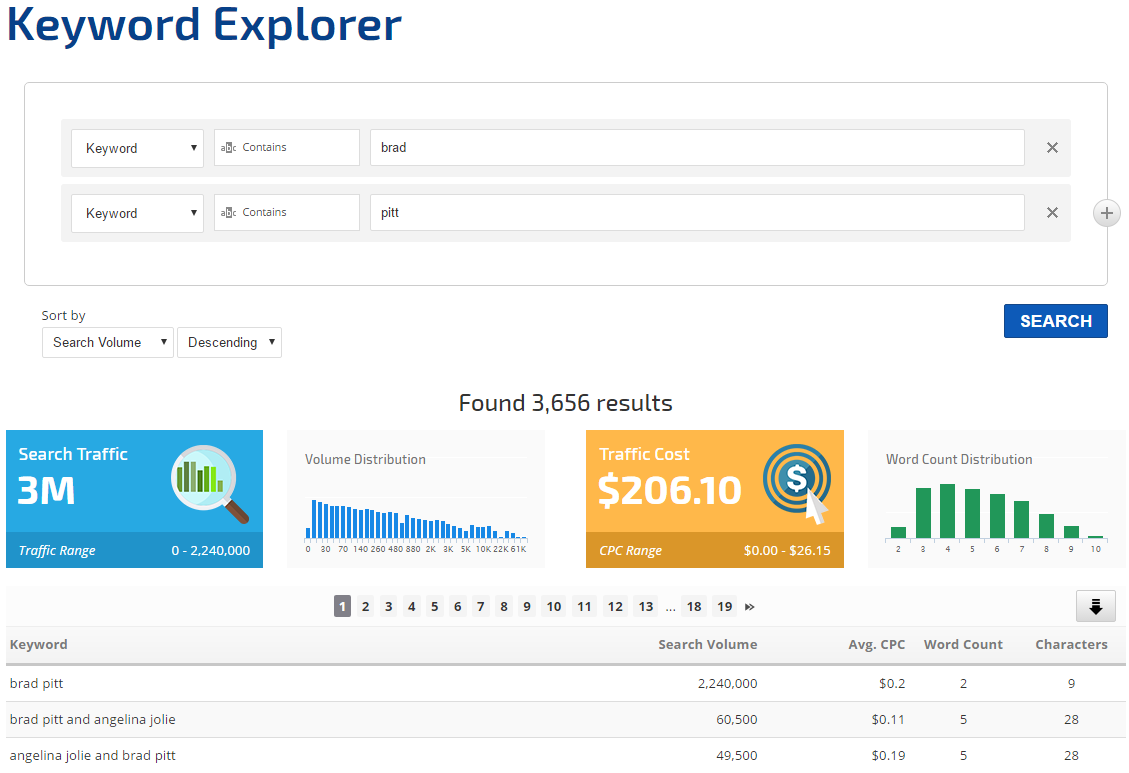
Task: Change the Descending sort order dropdown
Action: click(x=229, y=342)
